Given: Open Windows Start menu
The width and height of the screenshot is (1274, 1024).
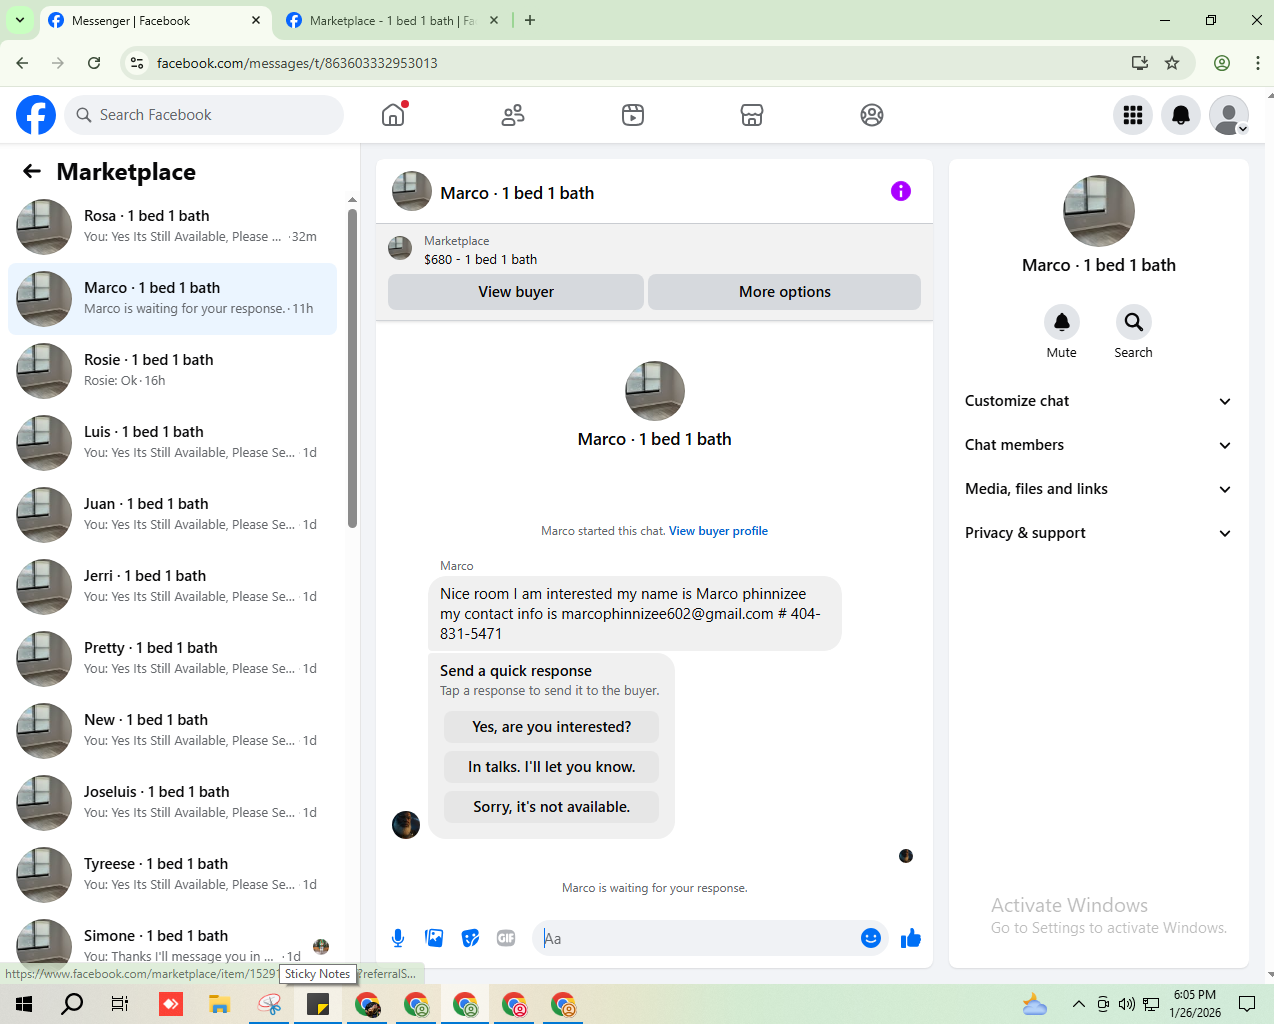Looking at the screenshot, I should coord(24,1004).
